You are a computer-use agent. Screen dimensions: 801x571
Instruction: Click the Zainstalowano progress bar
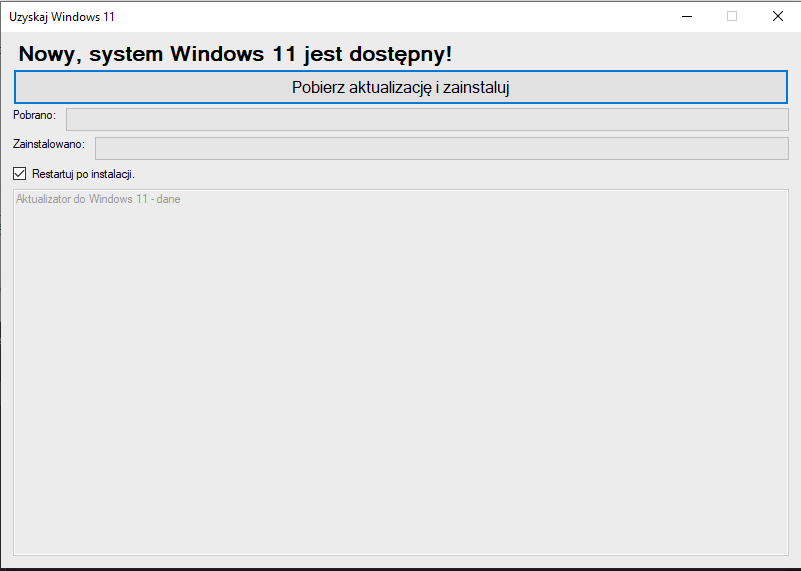tap(442, 148)
